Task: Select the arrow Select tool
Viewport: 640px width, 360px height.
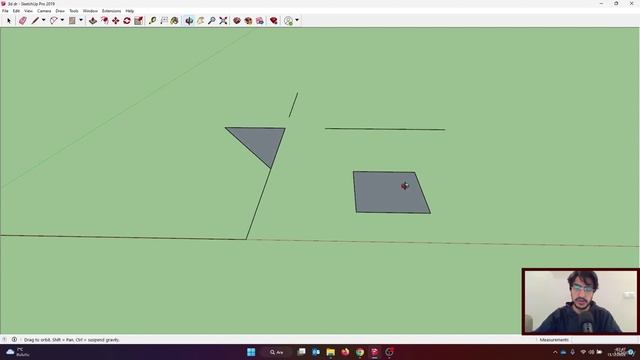Action: tap(9, 20)
